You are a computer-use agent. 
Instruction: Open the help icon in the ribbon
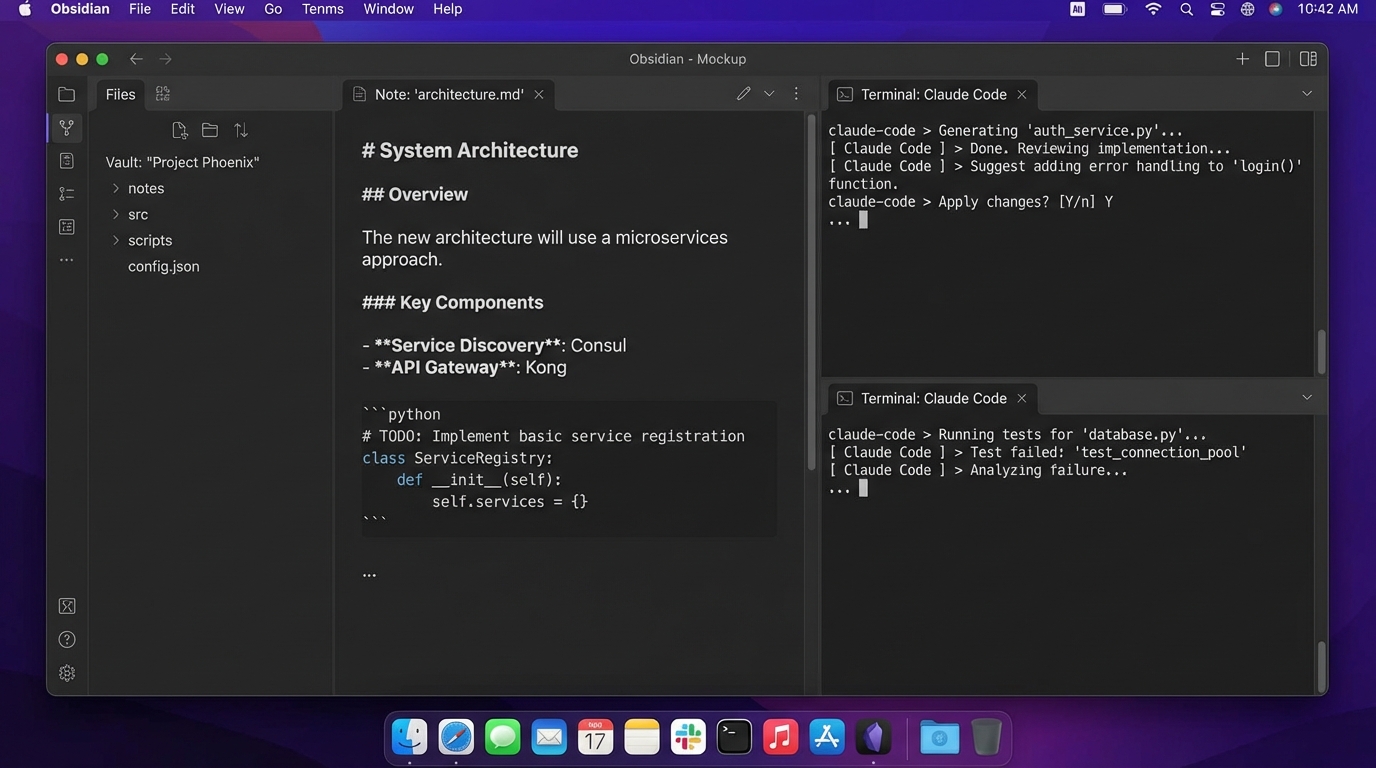(67, 640)
